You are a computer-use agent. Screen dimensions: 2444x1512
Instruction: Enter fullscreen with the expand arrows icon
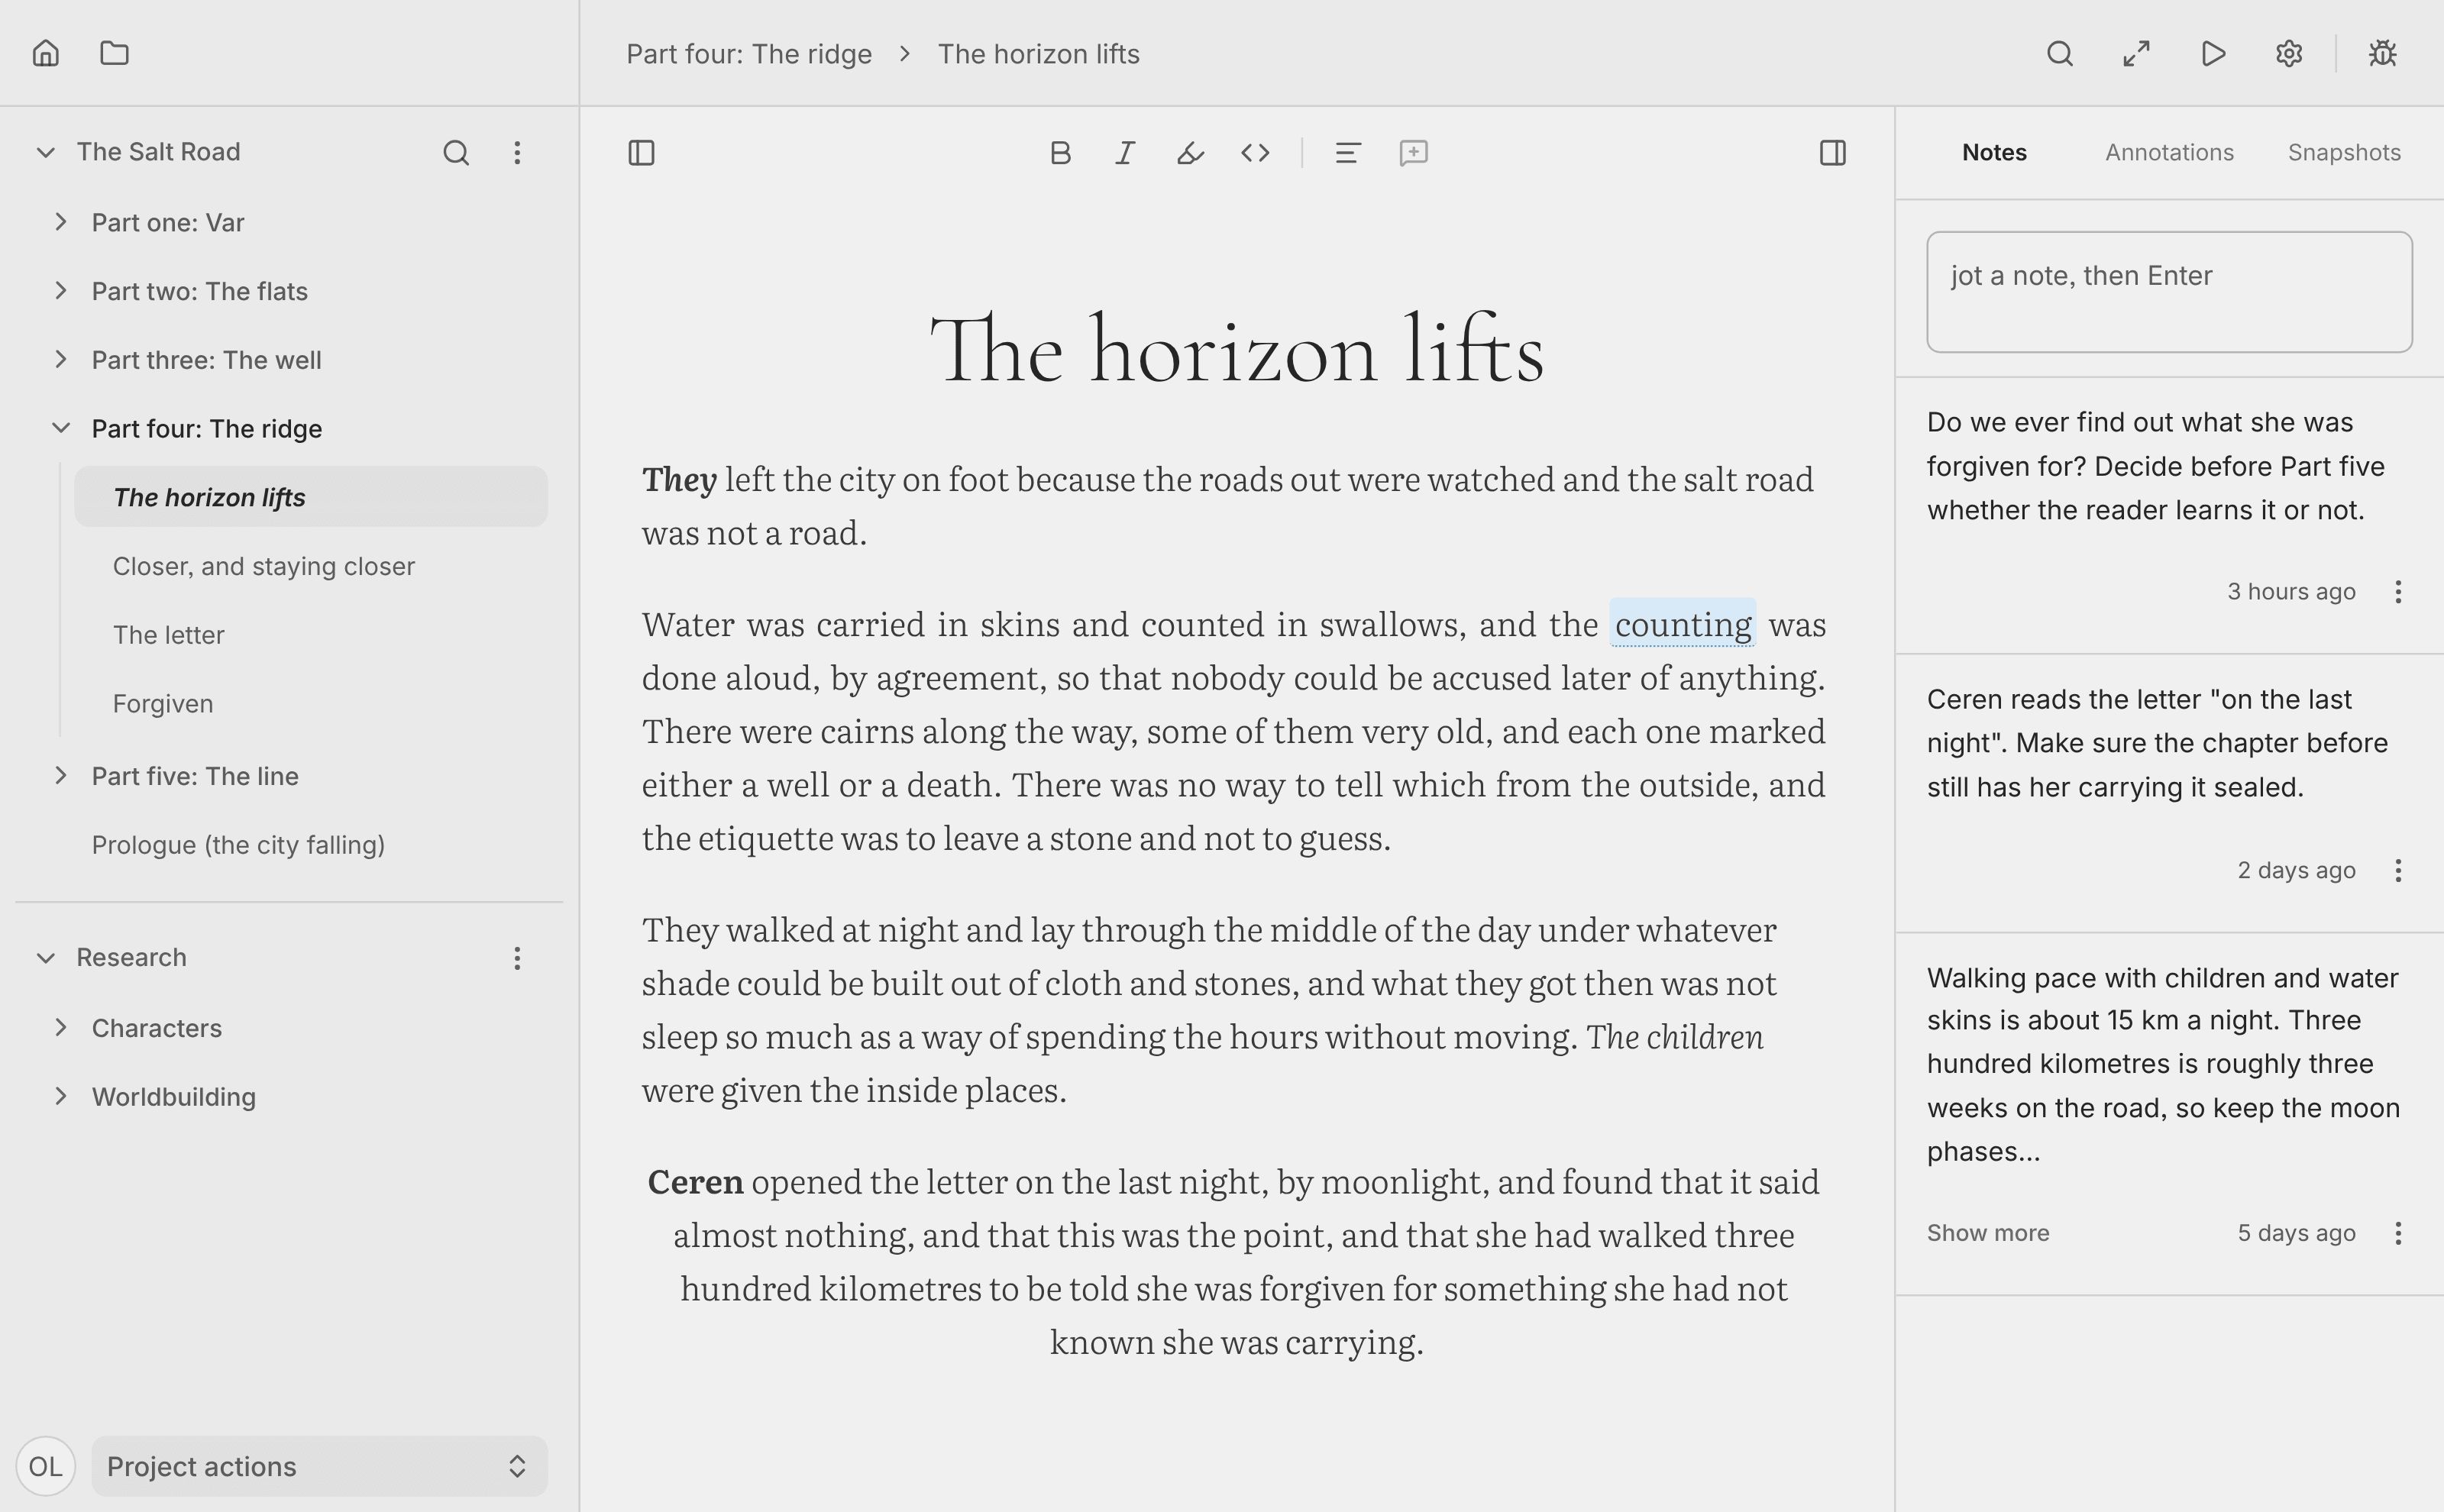[x=2137, y=53]
